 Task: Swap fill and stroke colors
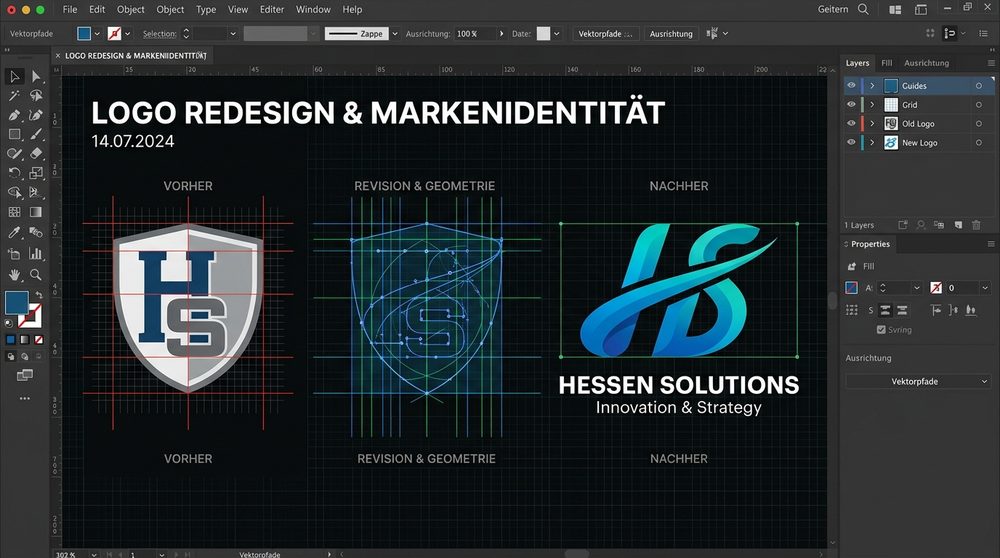point(39,295)
